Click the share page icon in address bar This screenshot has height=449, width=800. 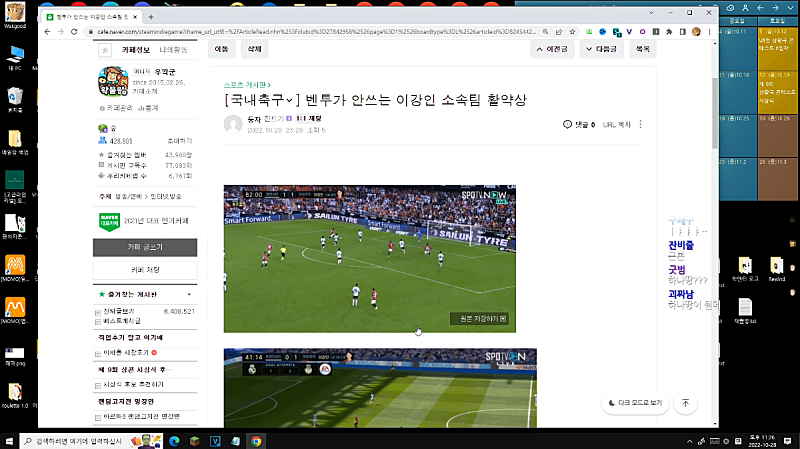(x=559, y=32)
